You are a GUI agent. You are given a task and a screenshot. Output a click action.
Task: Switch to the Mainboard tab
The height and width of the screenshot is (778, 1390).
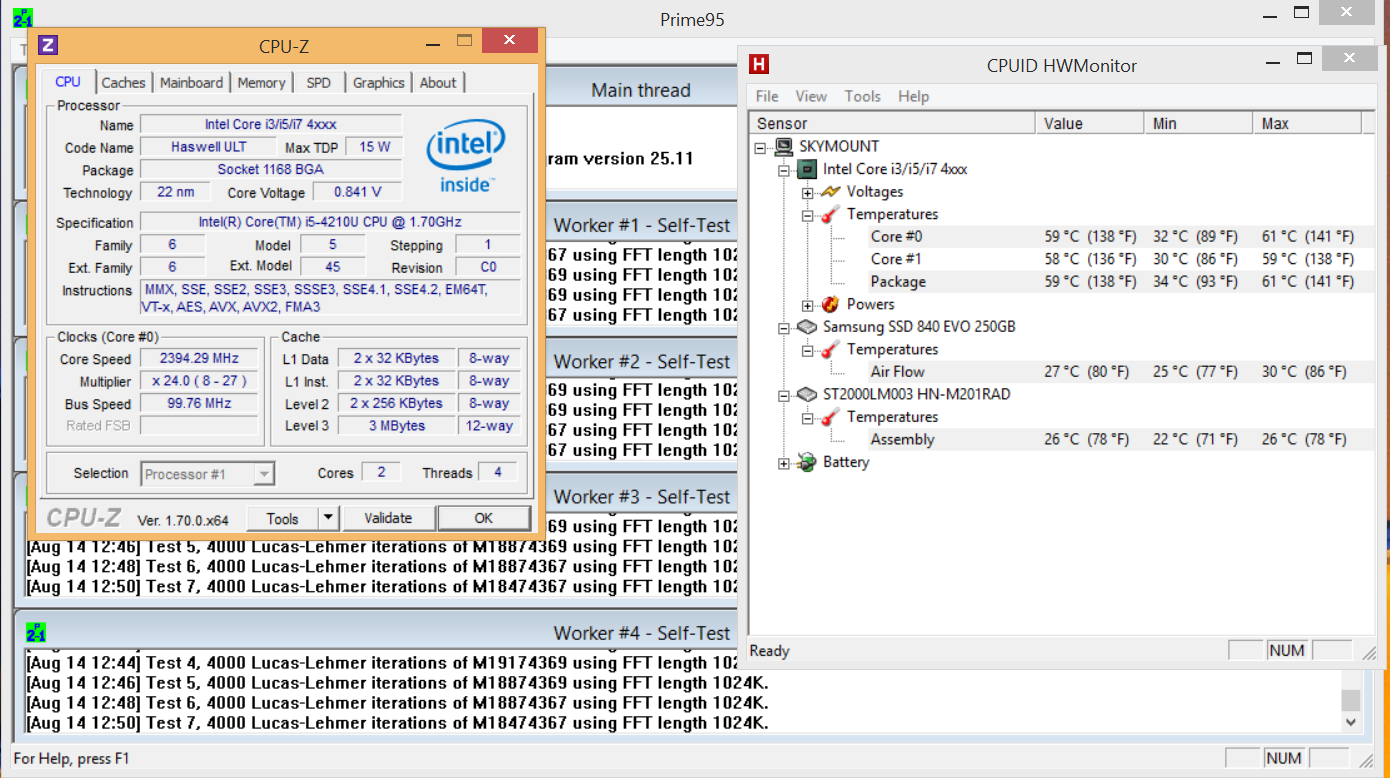click(191, 83)
